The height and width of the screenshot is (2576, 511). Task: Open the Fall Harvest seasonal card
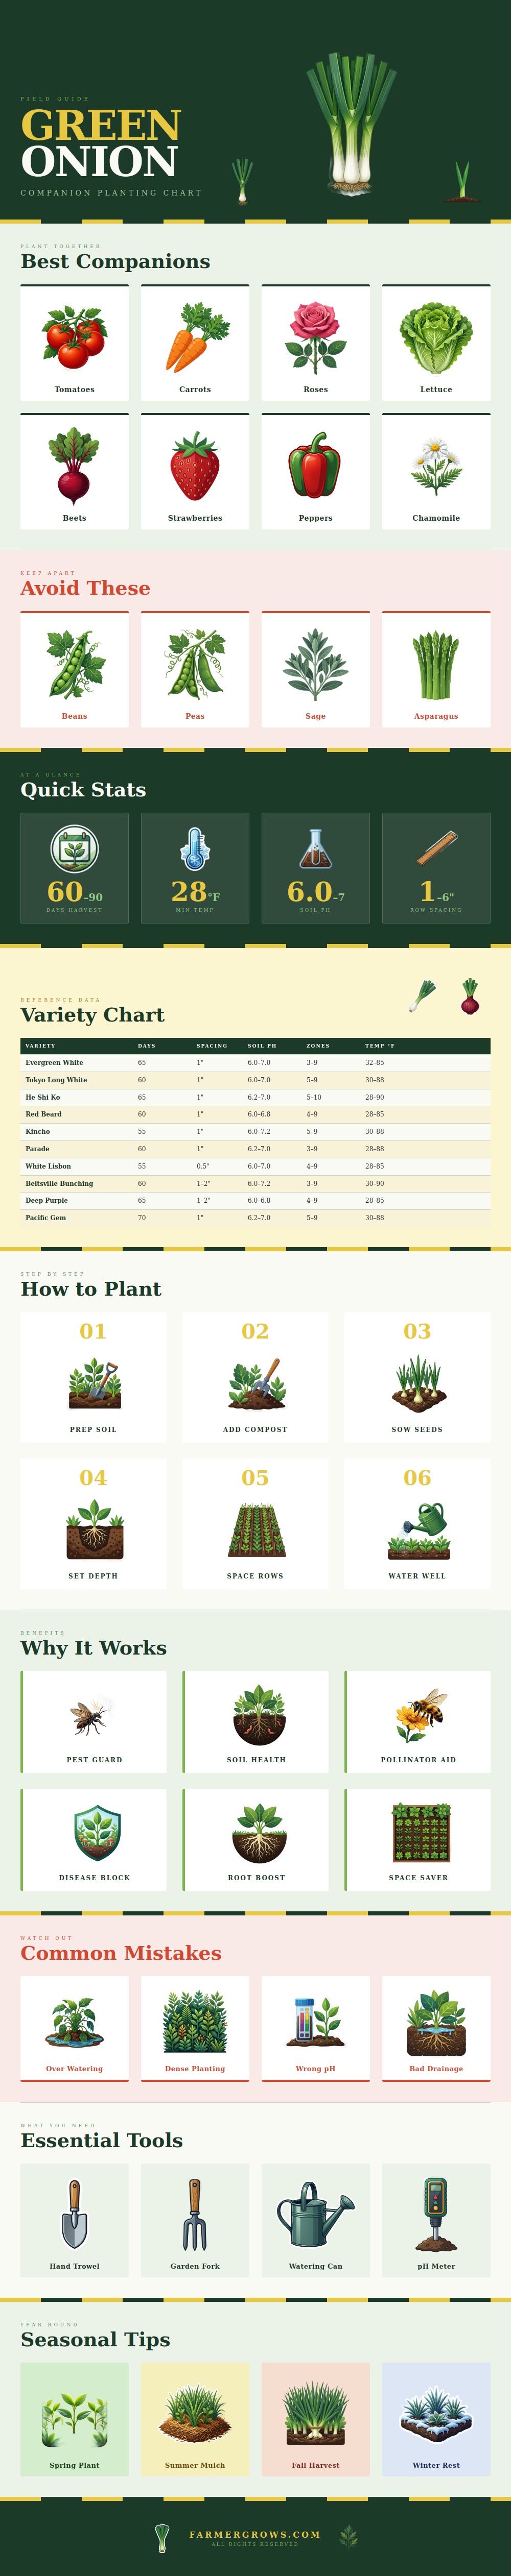pos(315,2419)
